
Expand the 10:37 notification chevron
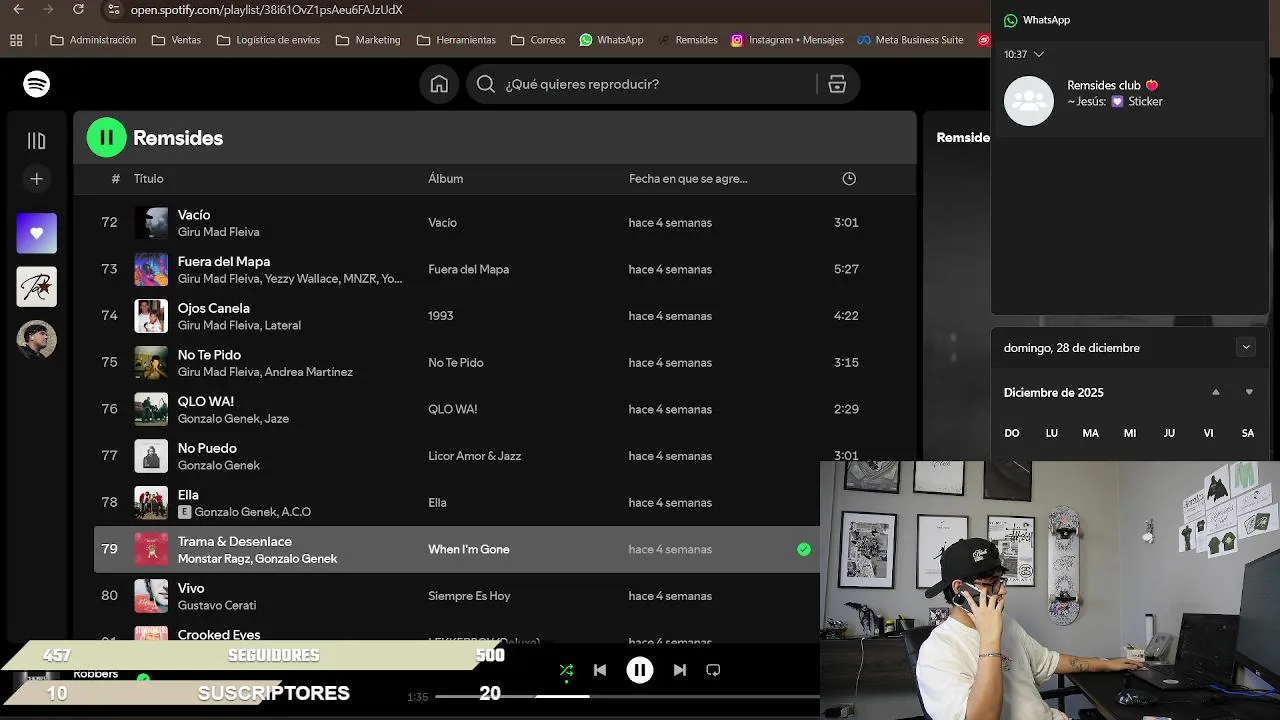click(x=1039, y=54)
